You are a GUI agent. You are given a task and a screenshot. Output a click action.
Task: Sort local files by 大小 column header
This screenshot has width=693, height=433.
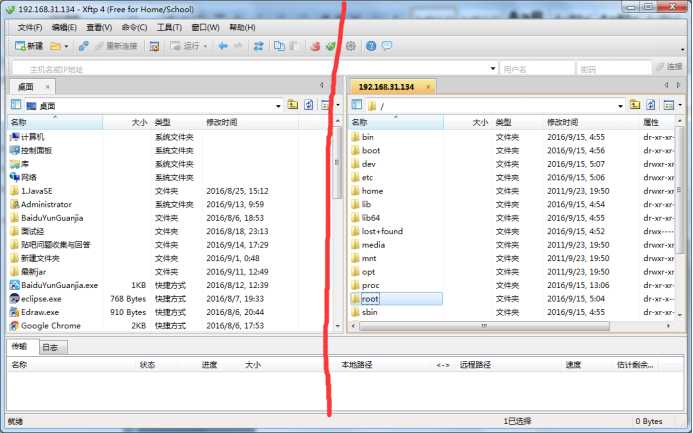pyautogui.click(x=127, y=122)
